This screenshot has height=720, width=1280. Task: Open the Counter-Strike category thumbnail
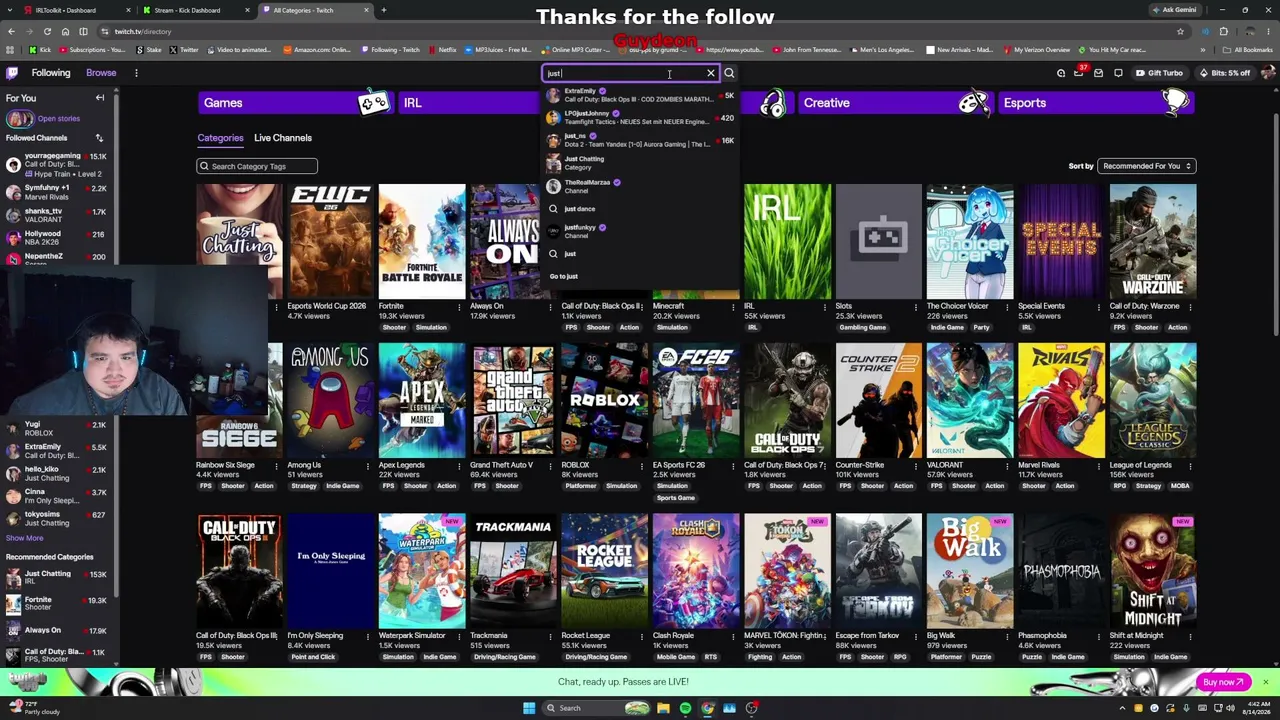(x=878, y=400)
